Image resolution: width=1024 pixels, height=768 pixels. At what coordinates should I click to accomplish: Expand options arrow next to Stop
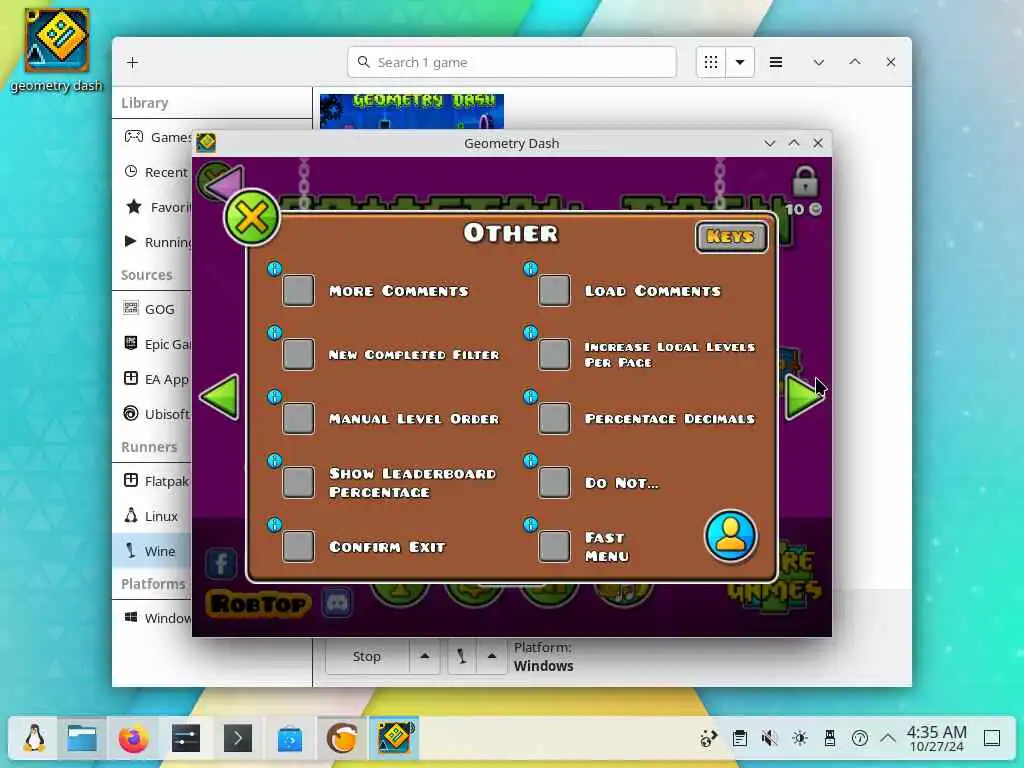click(425, 656)
